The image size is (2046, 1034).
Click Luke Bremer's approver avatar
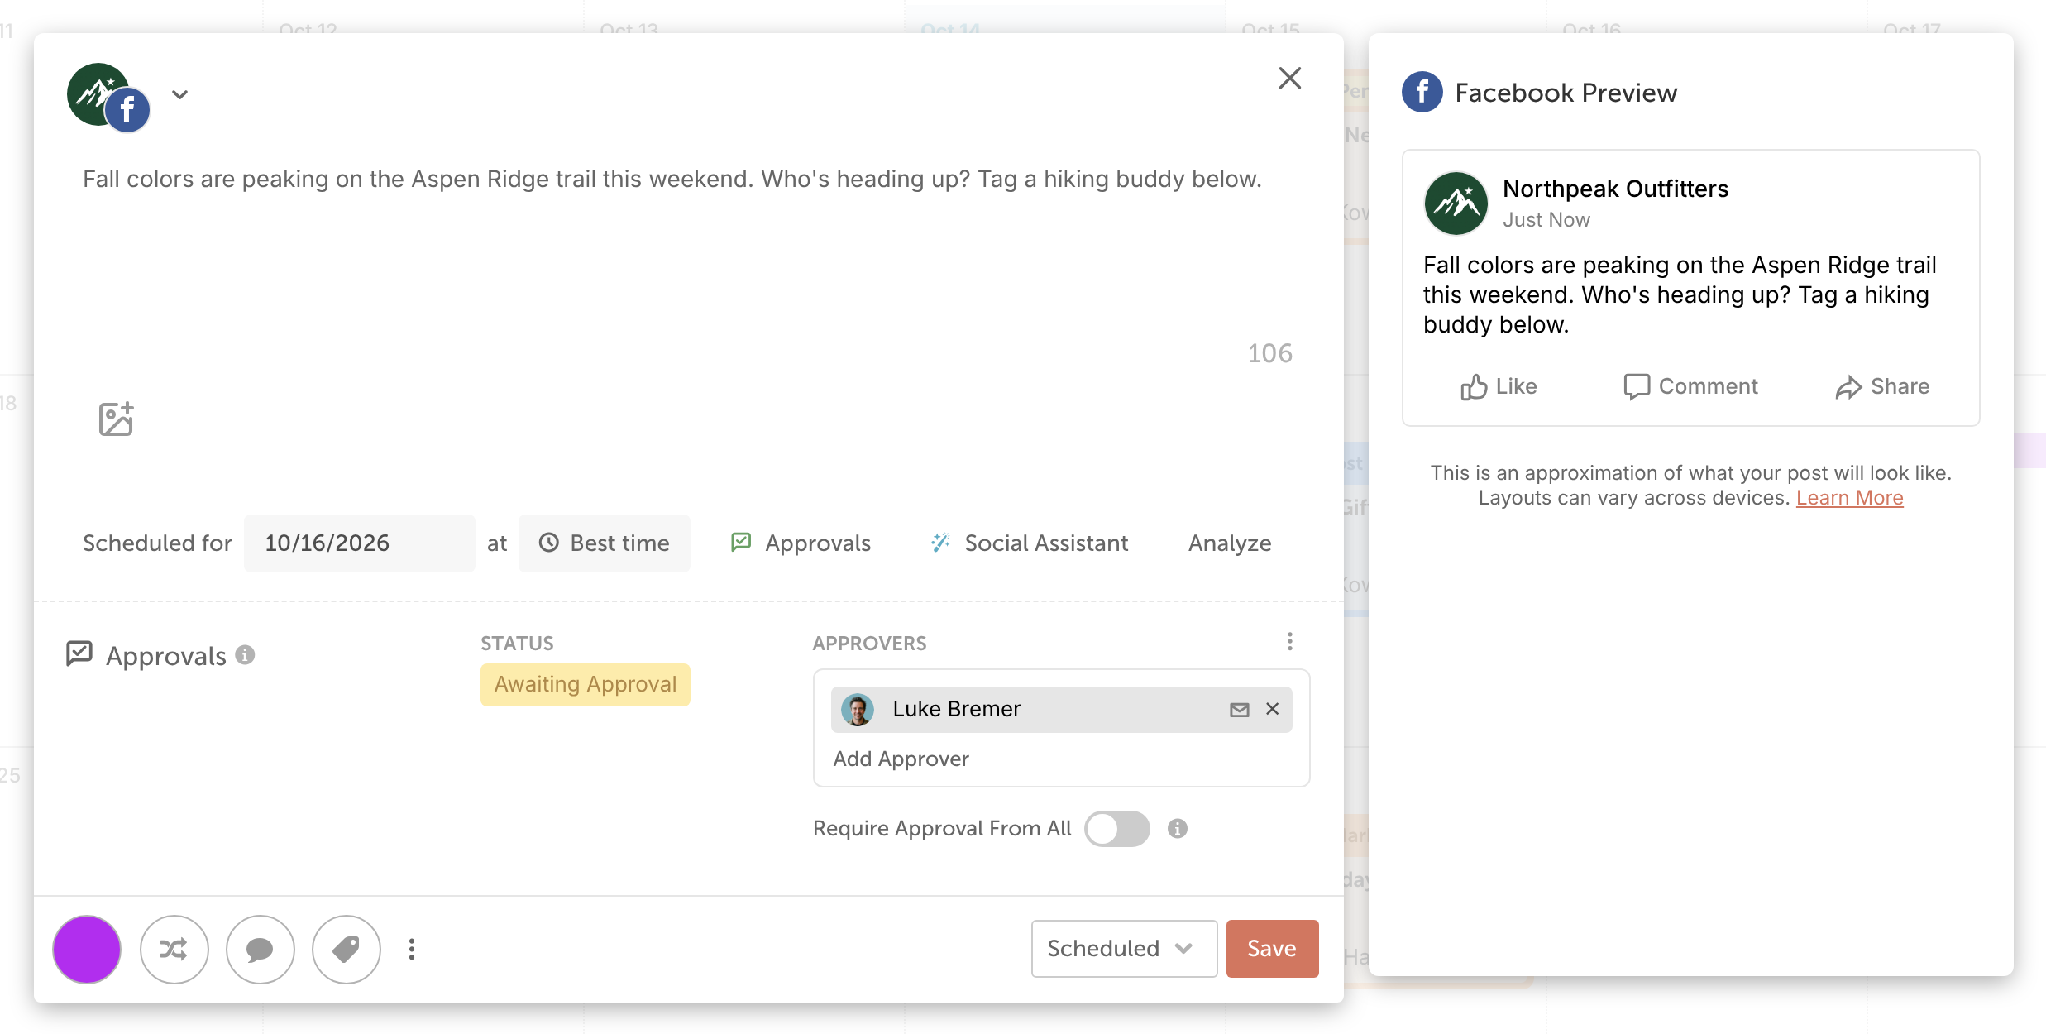tap(857, 709)
